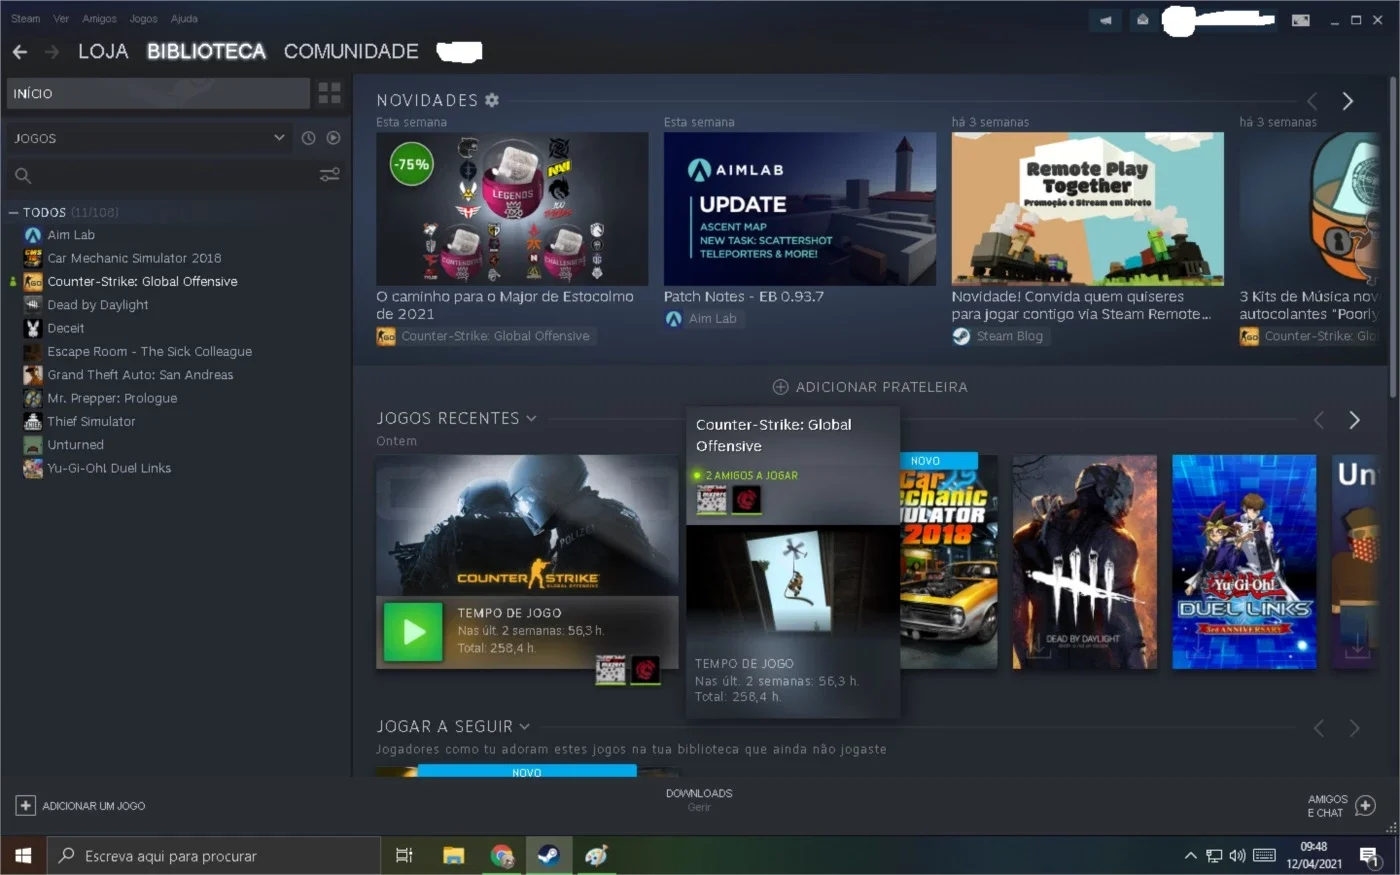Select Dead by Daylight in list

click(x=98, y=305)
